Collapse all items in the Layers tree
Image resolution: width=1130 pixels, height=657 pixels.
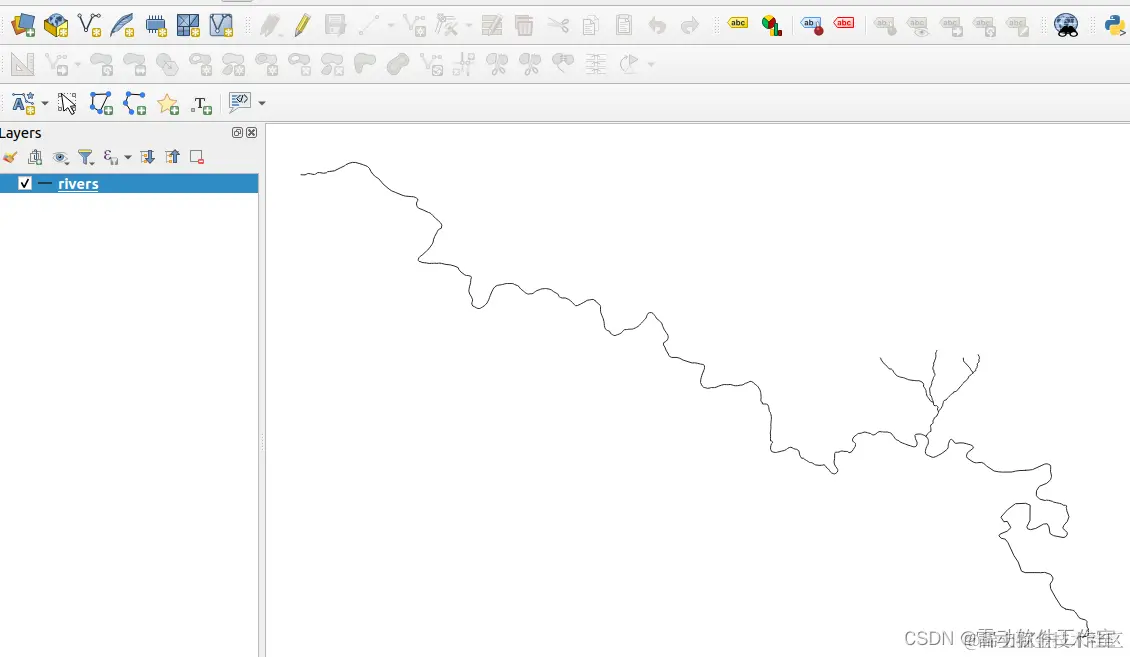[172, 157]
